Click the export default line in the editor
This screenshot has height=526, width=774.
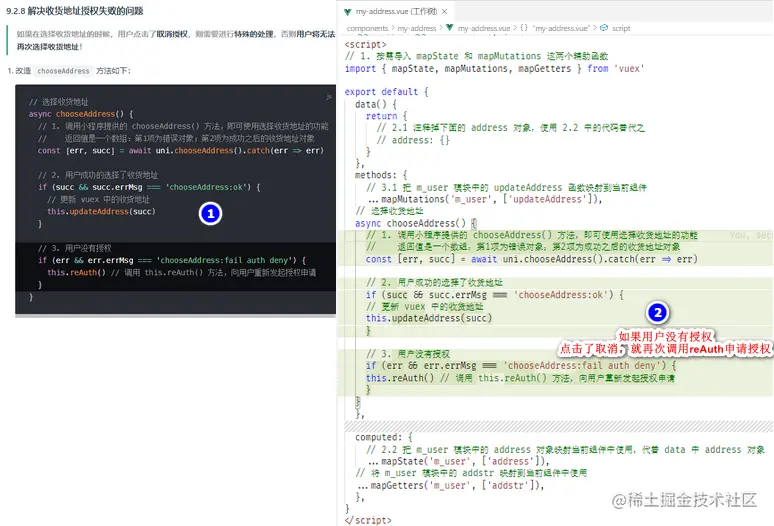click(x=386, y=92)
